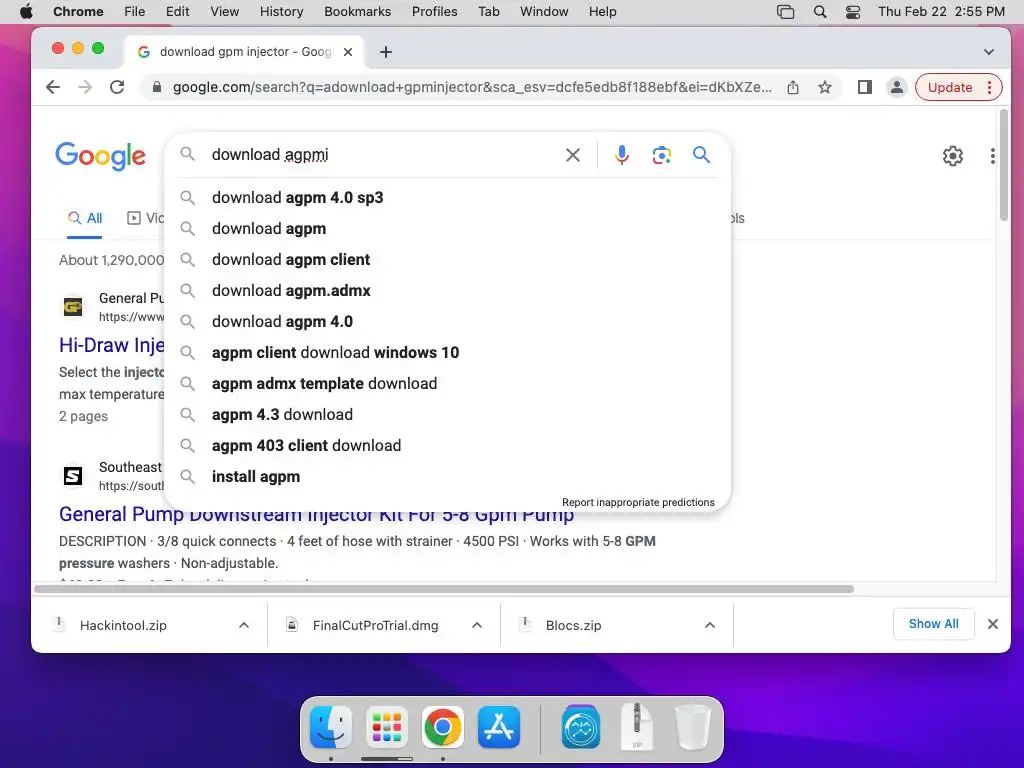Open Hackintool.zip download
The width and height of the screenshot is (1024, 768).
123,625
